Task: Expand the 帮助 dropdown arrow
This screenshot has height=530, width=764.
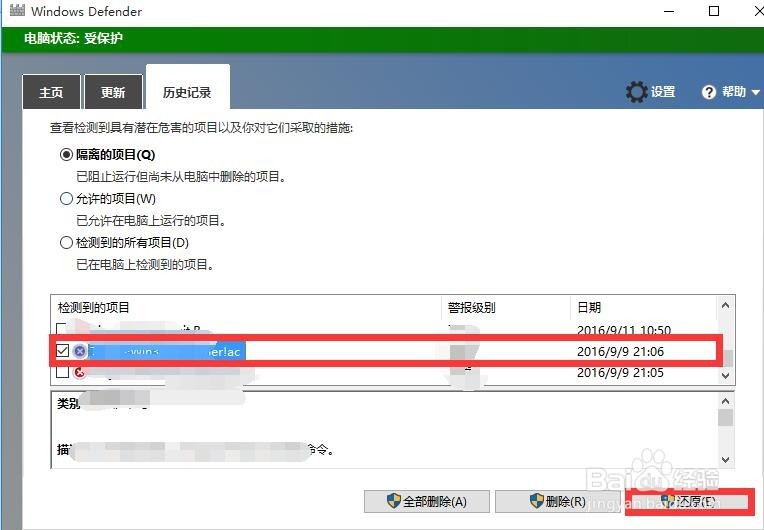Action: click(x=755, y=92)
